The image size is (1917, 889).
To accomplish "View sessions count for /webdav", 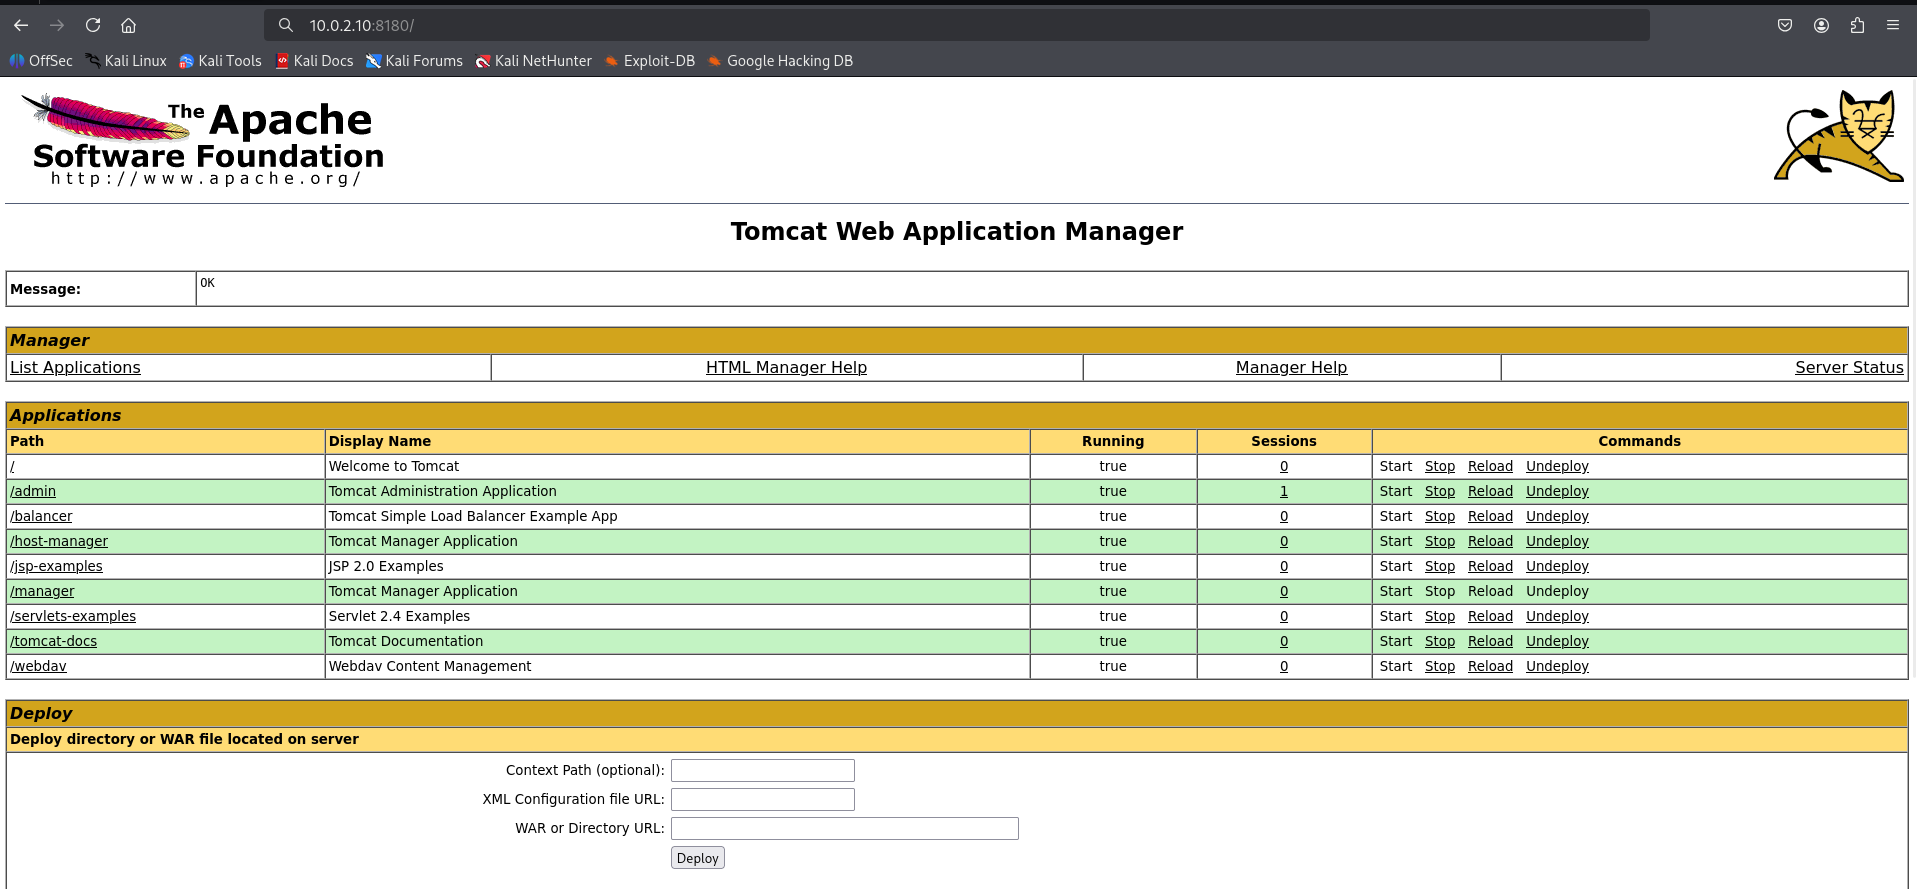I will click(x=1284, y=666).
